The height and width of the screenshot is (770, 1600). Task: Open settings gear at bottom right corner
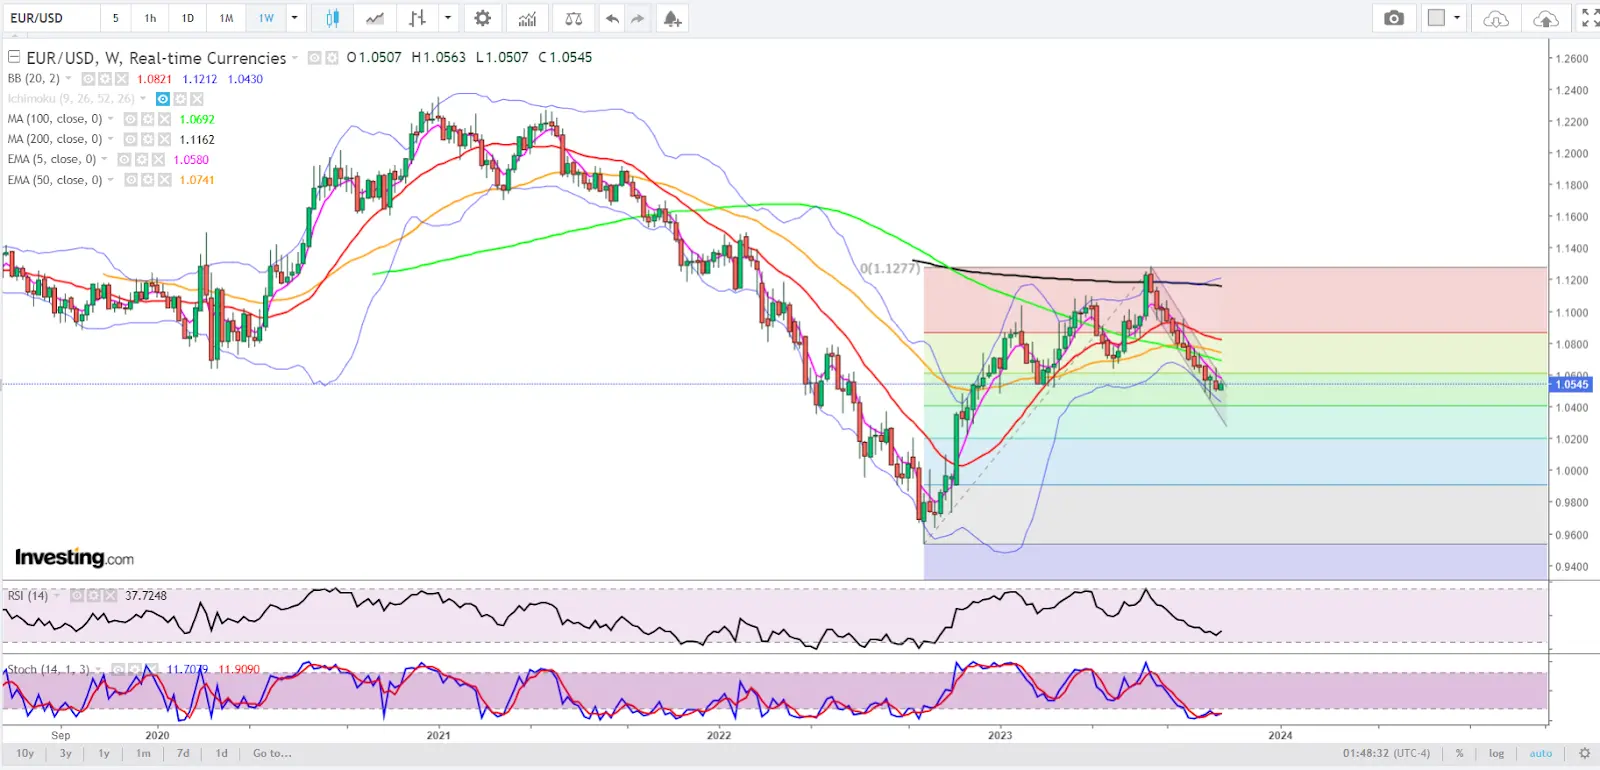coord(1584,753)
